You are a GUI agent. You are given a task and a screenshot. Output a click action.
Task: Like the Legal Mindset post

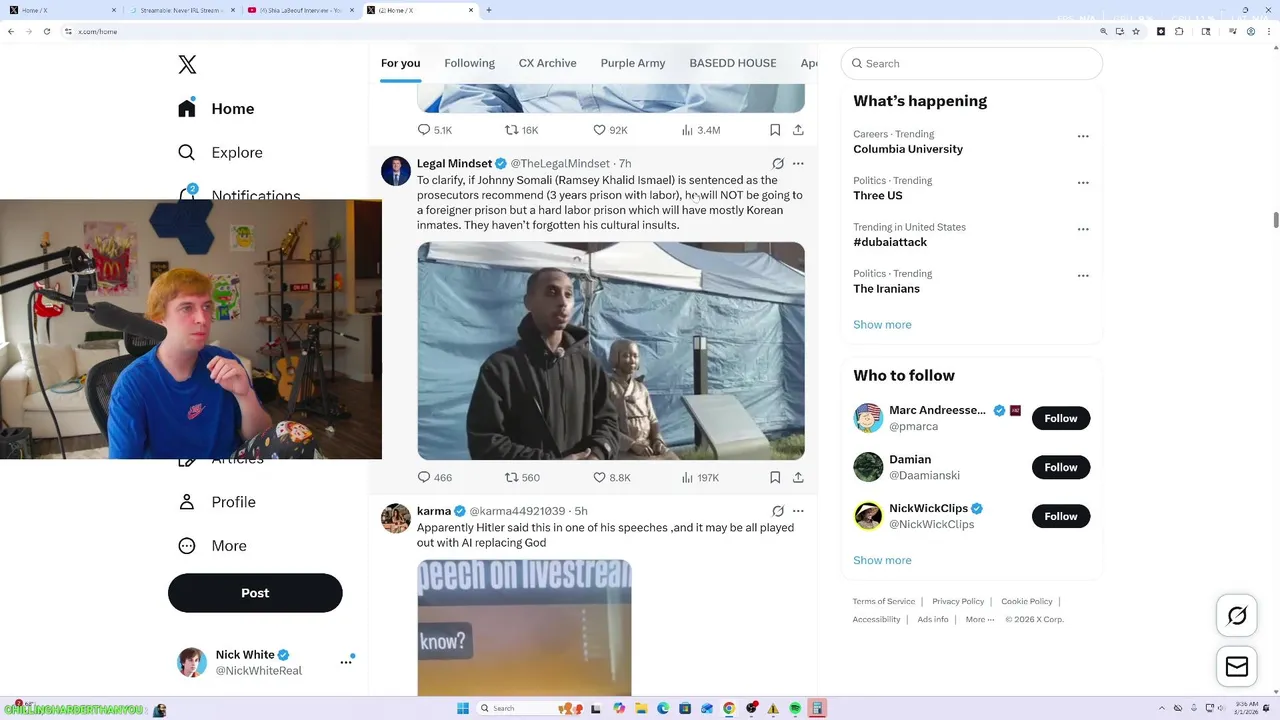[611, 478]
